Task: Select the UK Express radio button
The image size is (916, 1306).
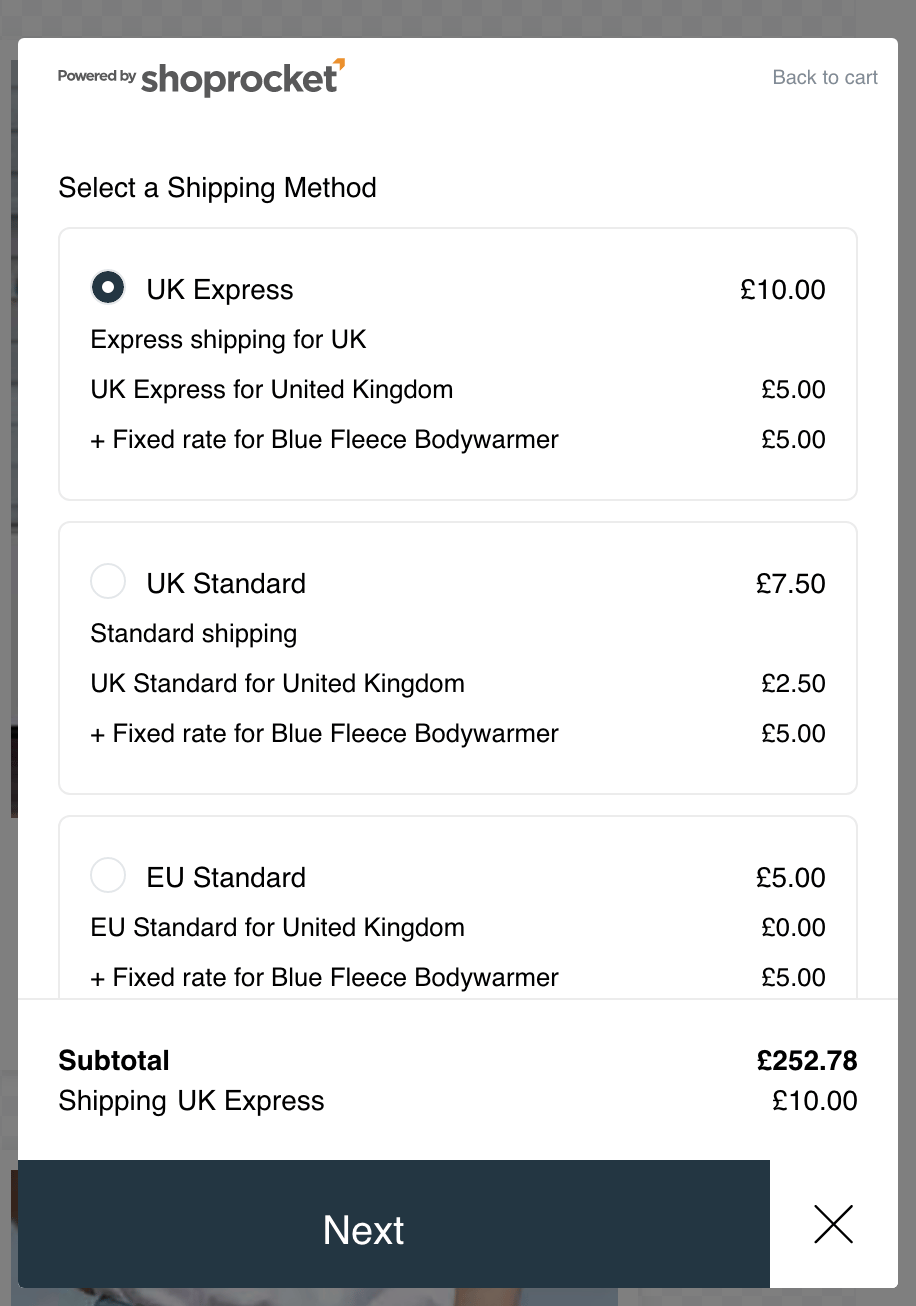Action: point(108,288)
